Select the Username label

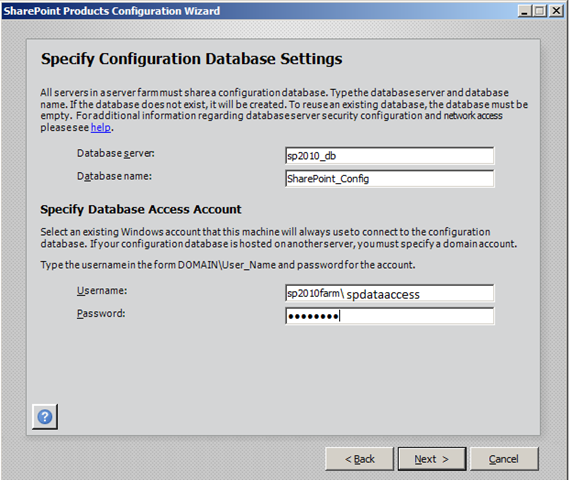[102, 291]
